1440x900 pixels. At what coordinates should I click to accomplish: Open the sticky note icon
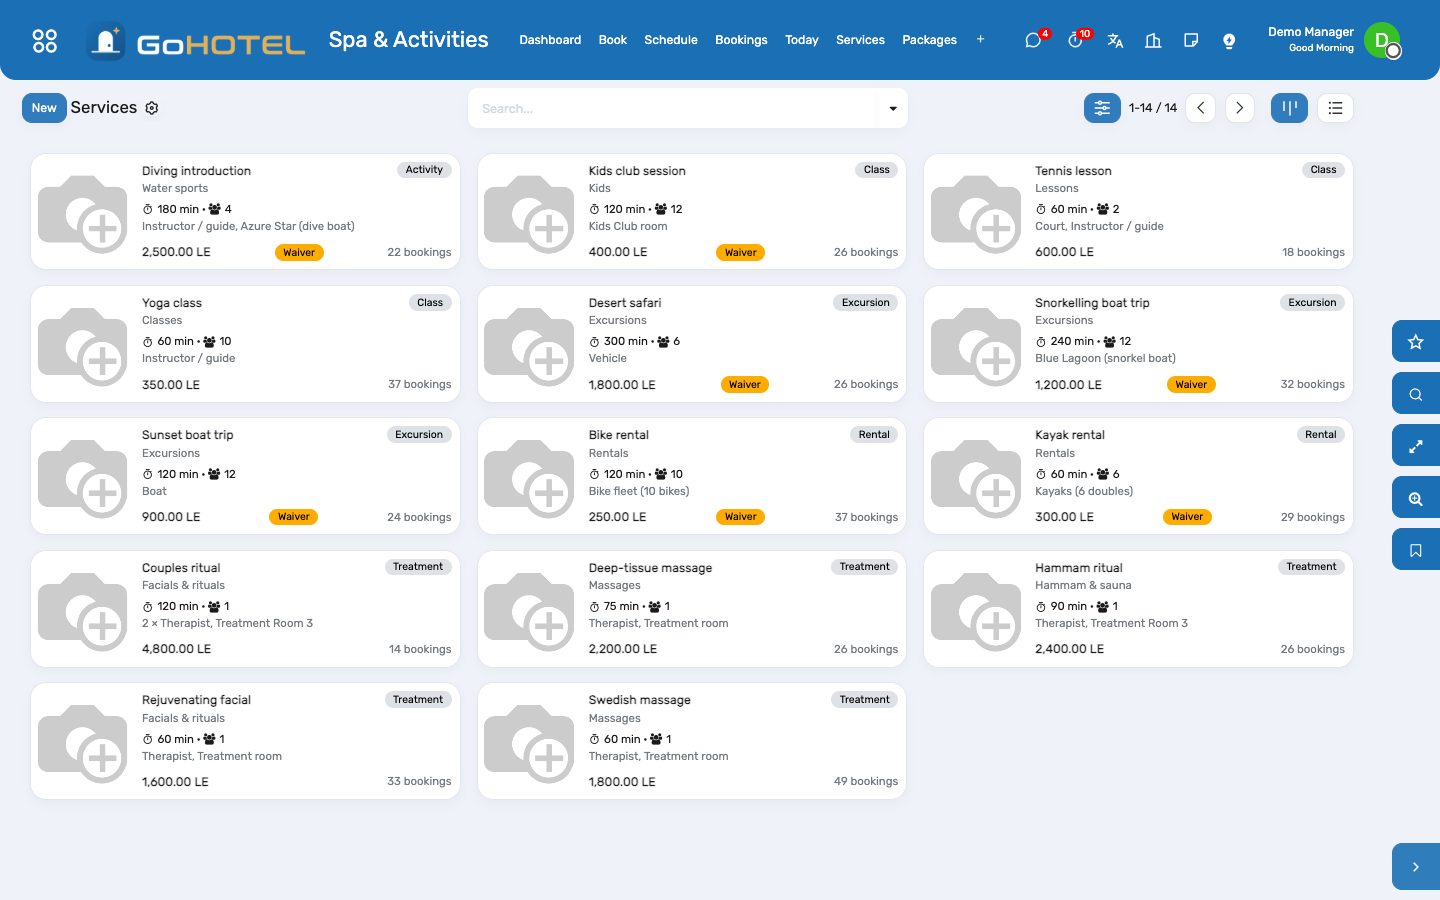1191,40
